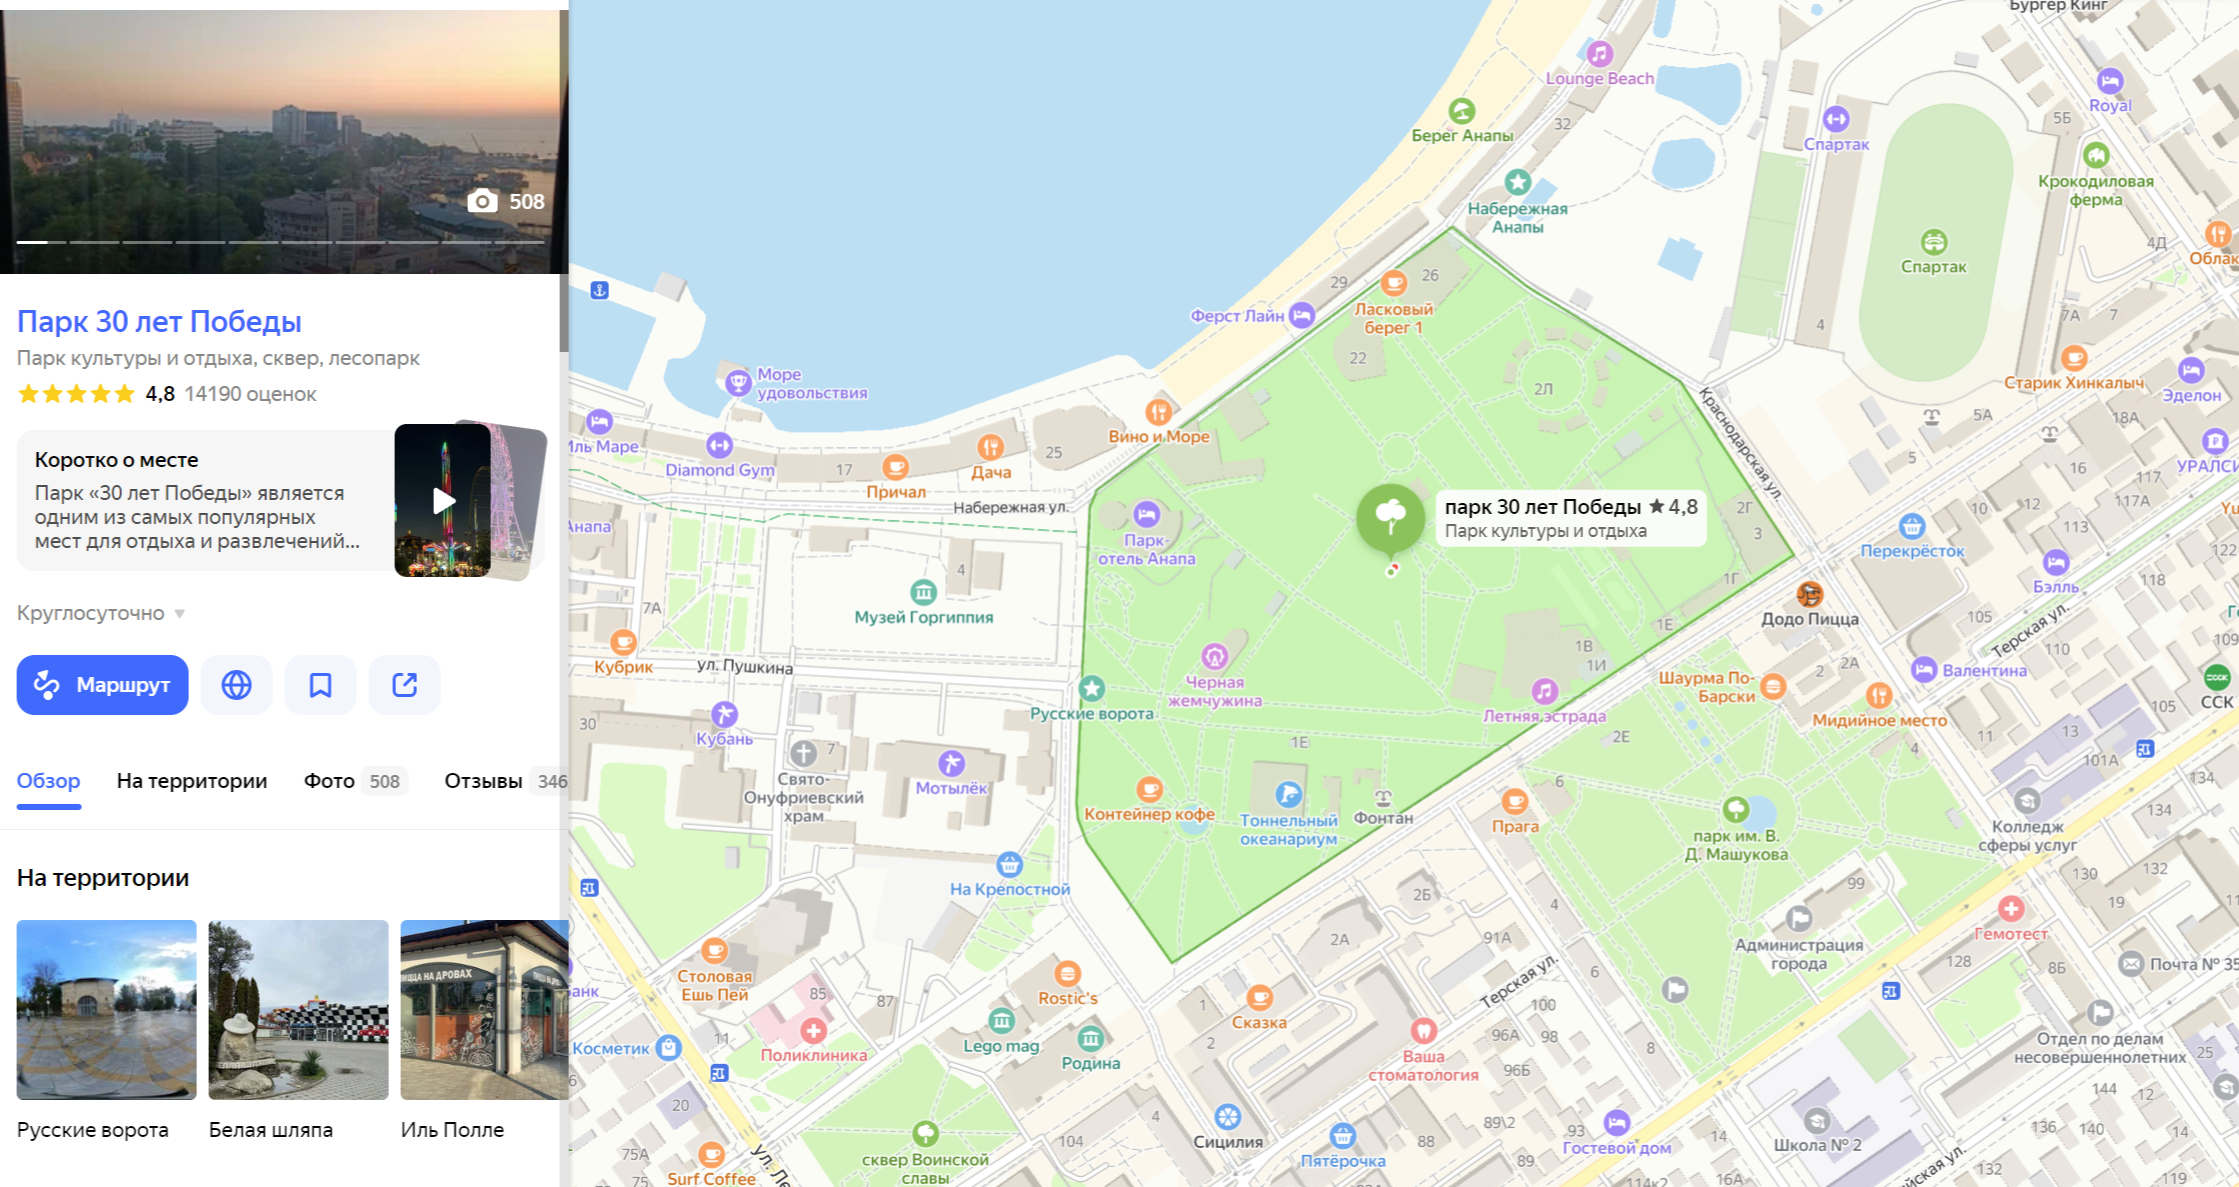2239x1187 pixels.
Task: Open the Парк 30 лет Победы title link
Action: pyautogui.click(x=159, y=321)
